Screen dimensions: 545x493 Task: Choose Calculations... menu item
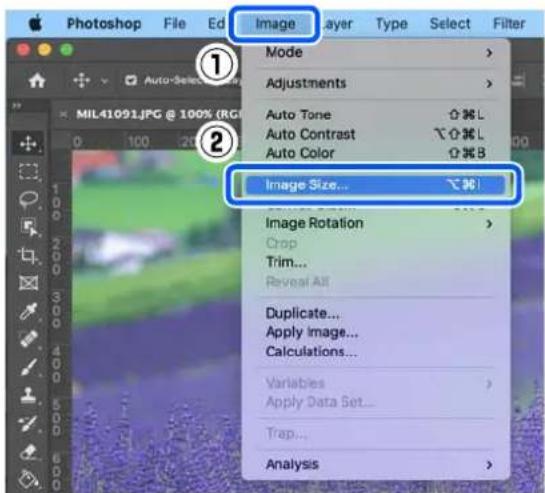click(x=376, y=351)
